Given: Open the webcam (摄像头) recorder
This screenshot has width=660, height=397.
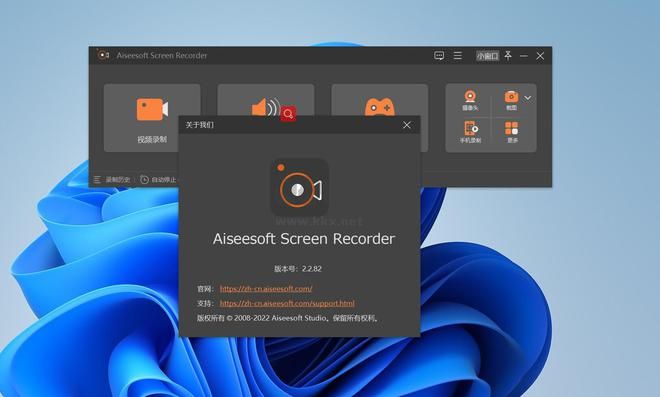Looking at the screenshot, I should click(x=470, y=100).
